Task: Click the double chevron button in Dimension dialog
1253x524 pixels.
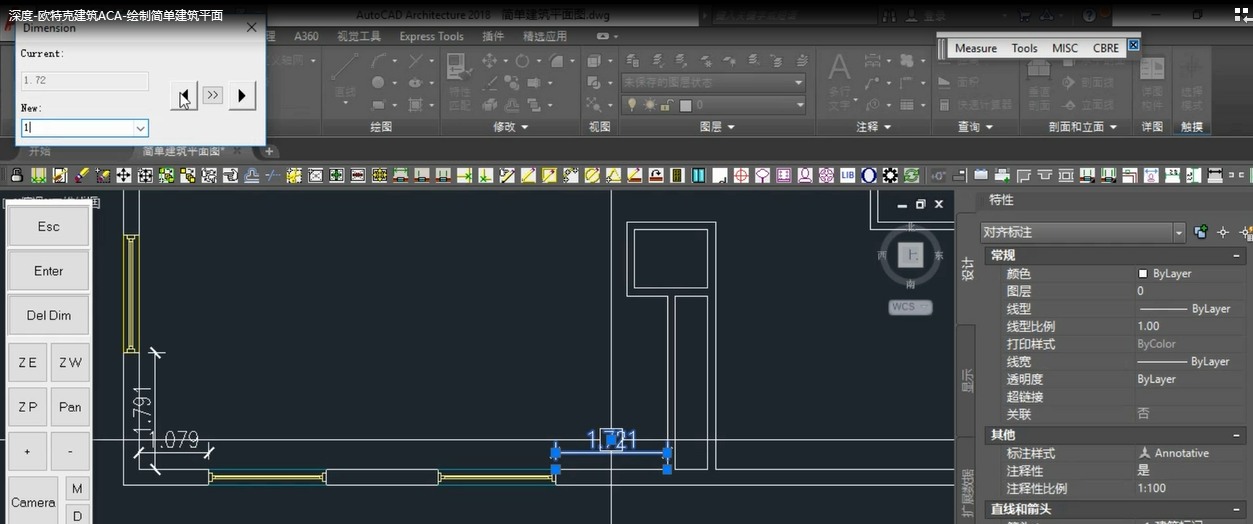Action: [x=212, y=95]
